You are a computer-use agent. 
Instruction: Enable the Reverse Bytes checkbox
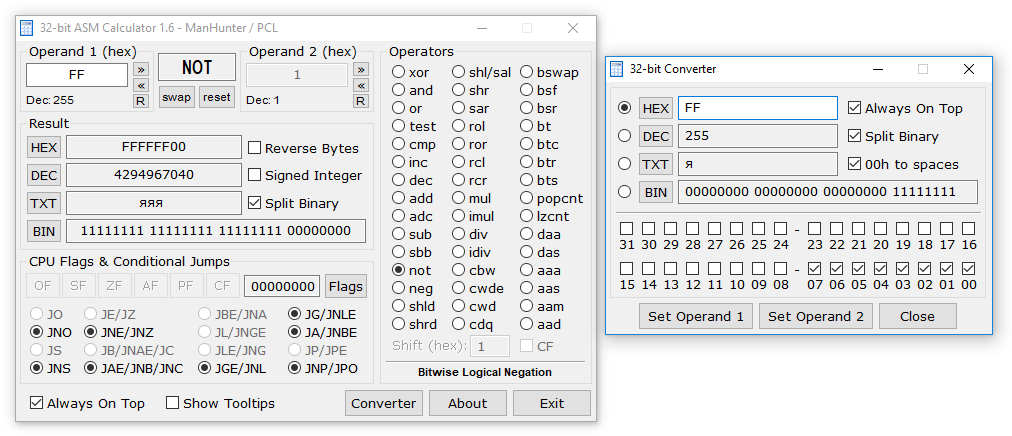(x=255, y=148)
